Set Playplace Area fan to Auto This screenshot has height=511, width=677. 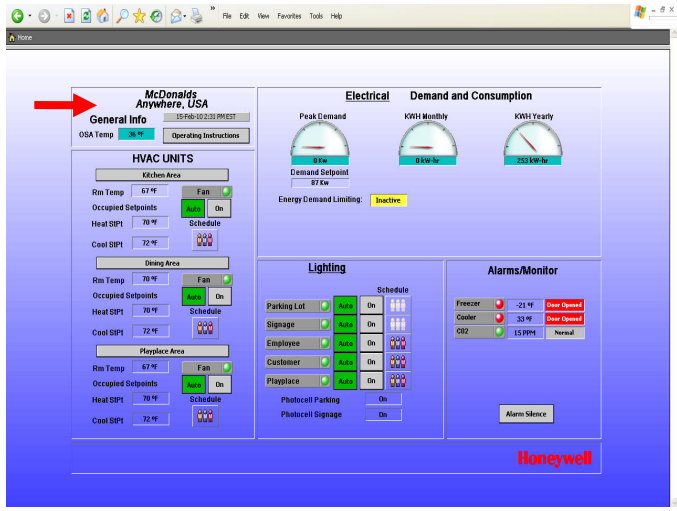tap(194, 385)
